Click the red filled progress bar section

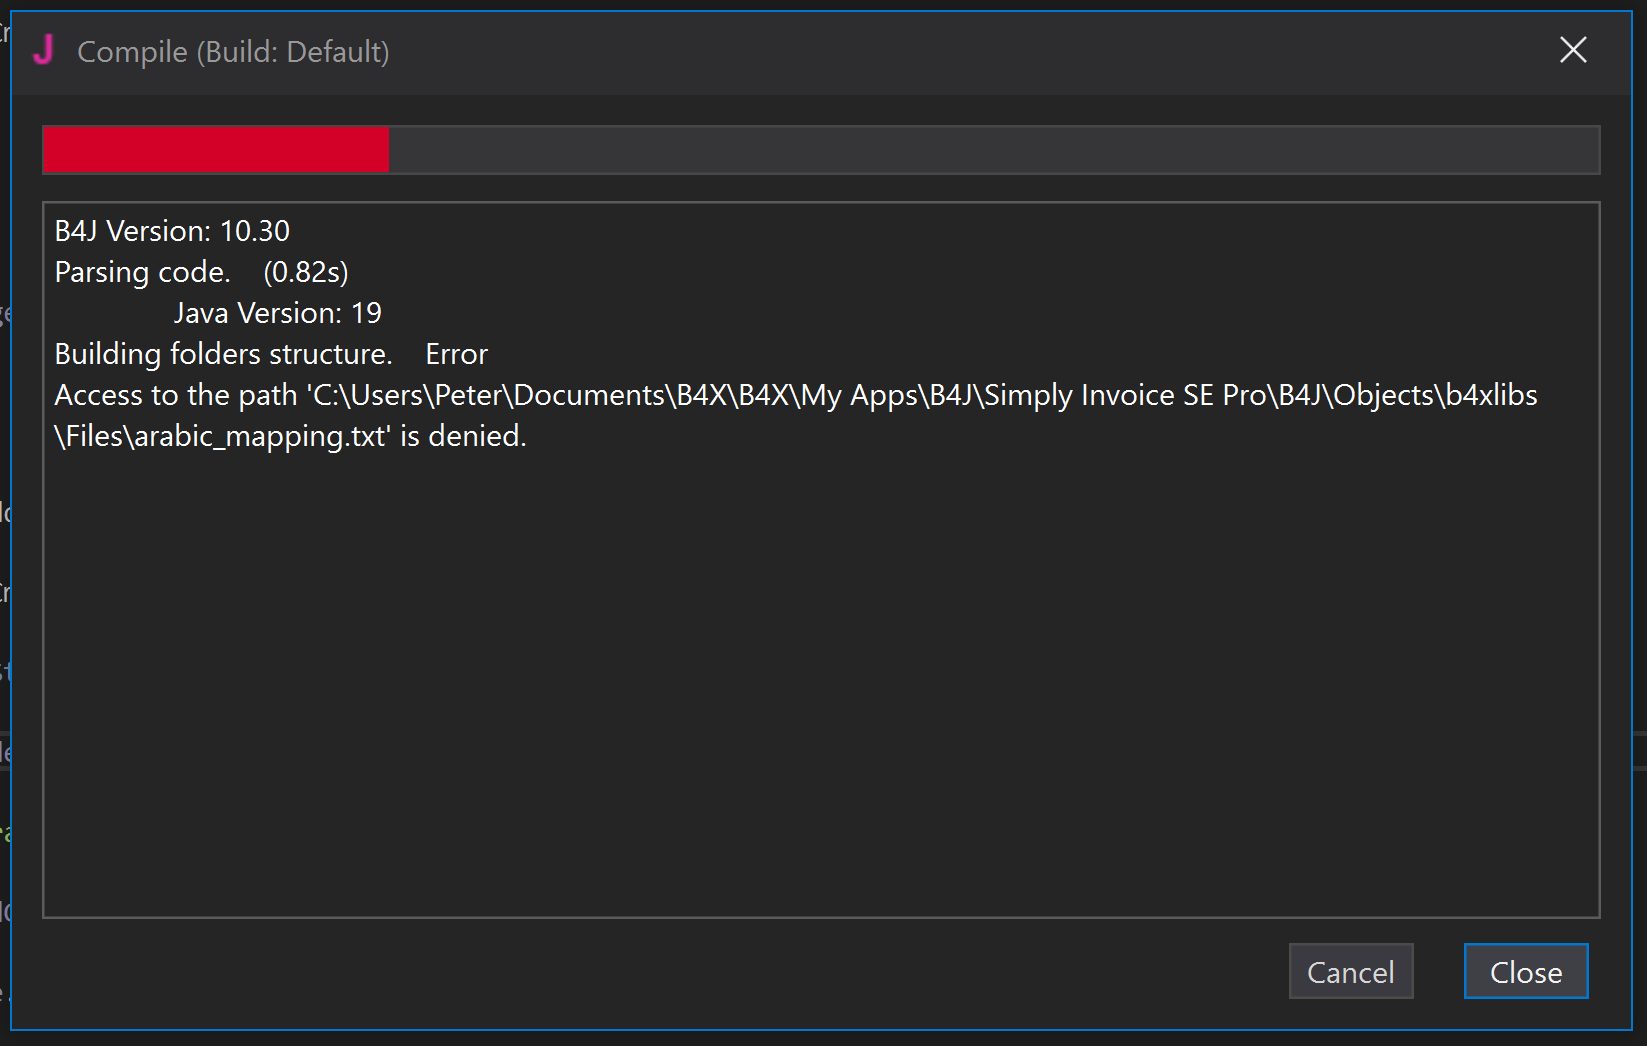coord(216,150)
